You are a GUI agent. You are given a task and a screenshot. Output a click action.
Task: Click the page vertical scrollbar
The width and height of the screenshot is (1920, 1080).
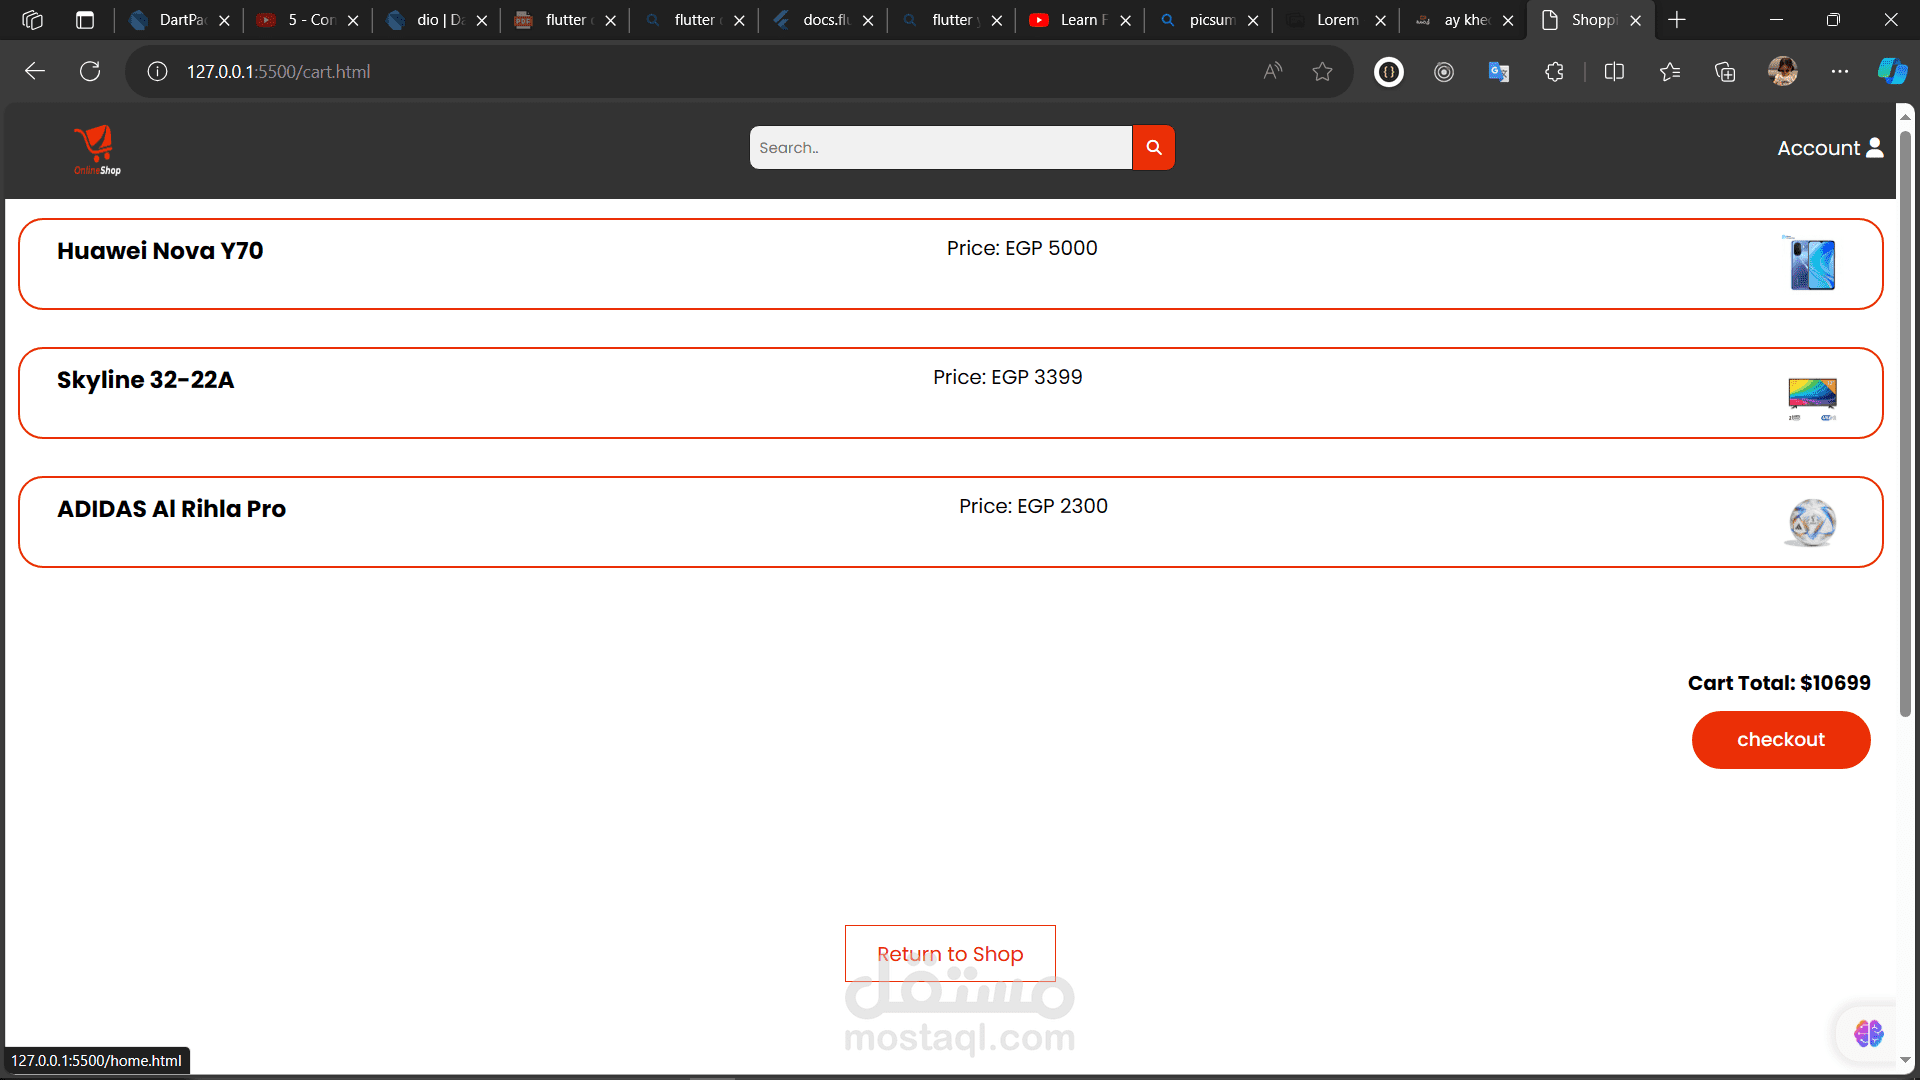1905,420
